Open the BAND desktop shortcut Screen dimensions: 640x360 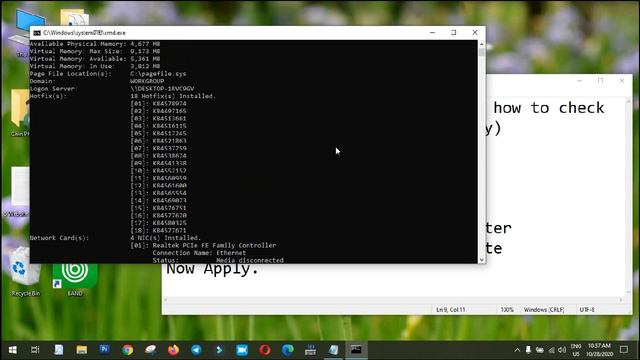tap(75, 279)
